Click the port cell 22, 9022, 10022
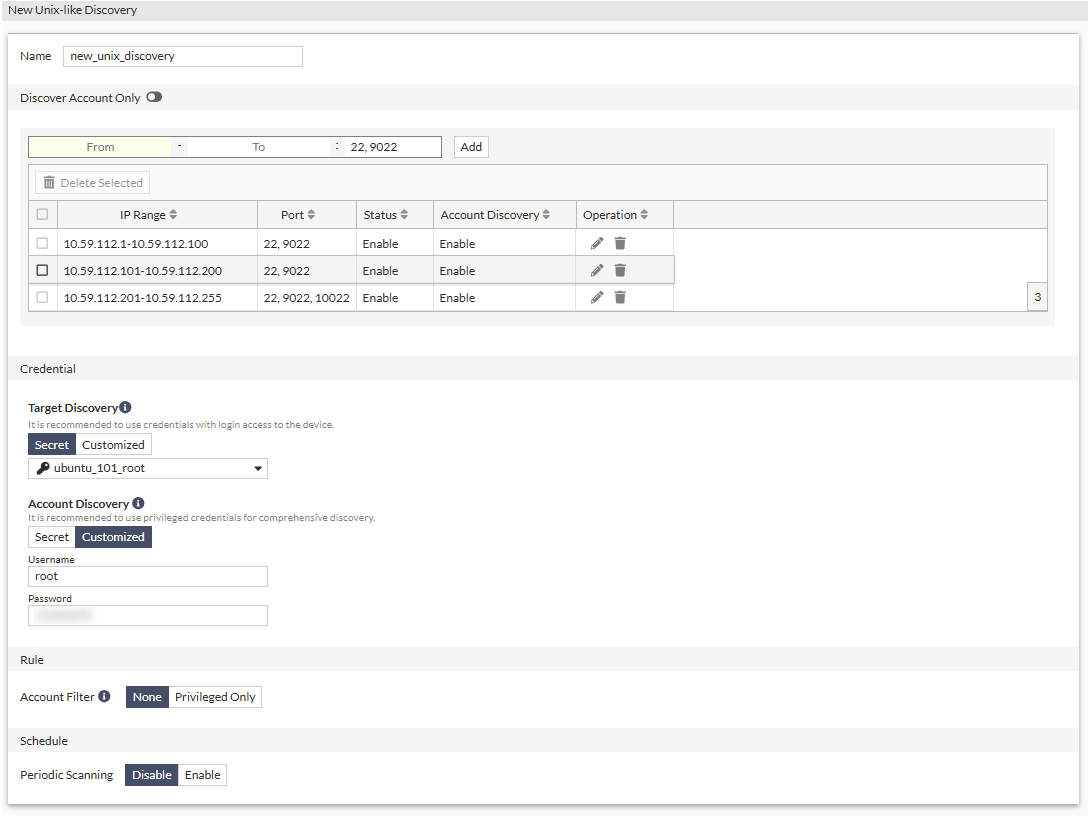1088x817 pixels. click(307, 298)
